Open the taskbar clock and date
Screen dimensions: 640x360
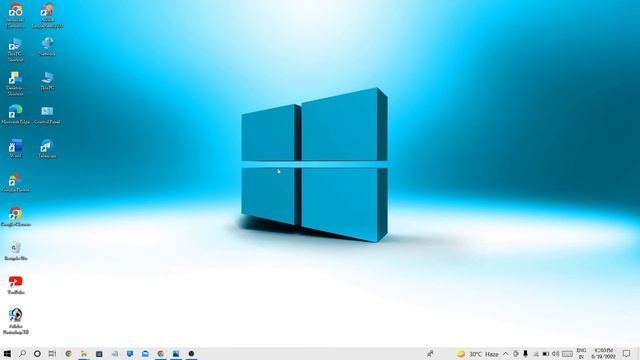click(x=603, y=354)
